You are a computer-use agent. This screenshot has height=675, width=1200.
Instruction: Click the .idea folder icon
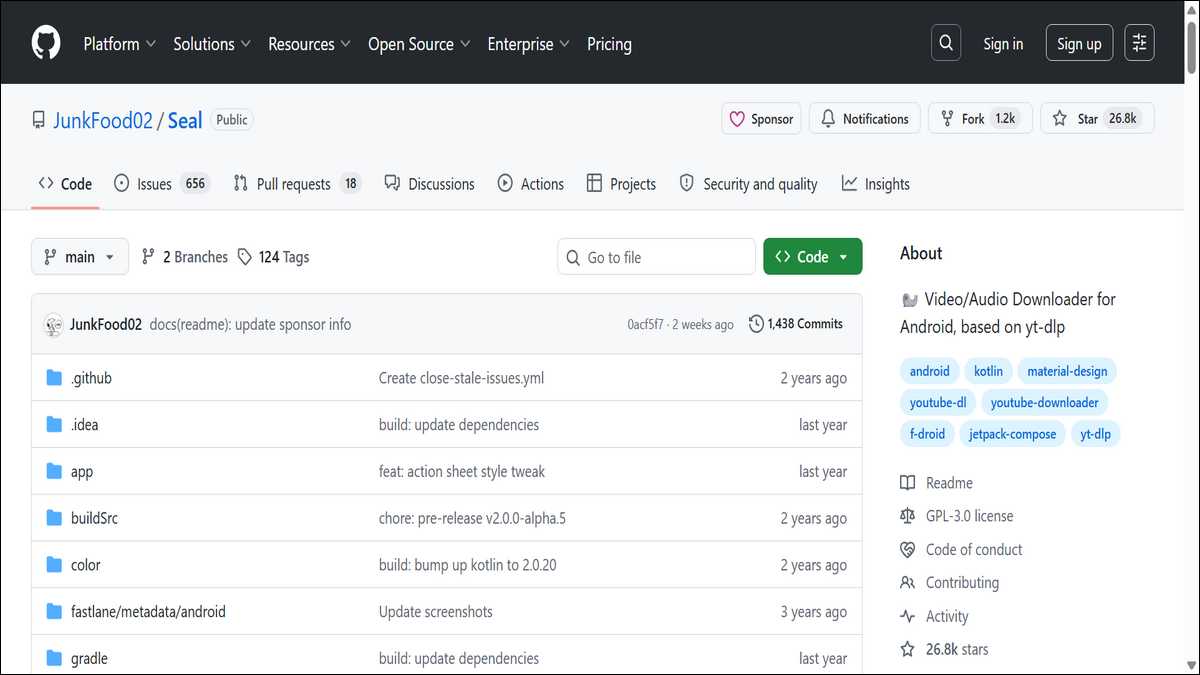pyautogui.click(x=54, y=425)
